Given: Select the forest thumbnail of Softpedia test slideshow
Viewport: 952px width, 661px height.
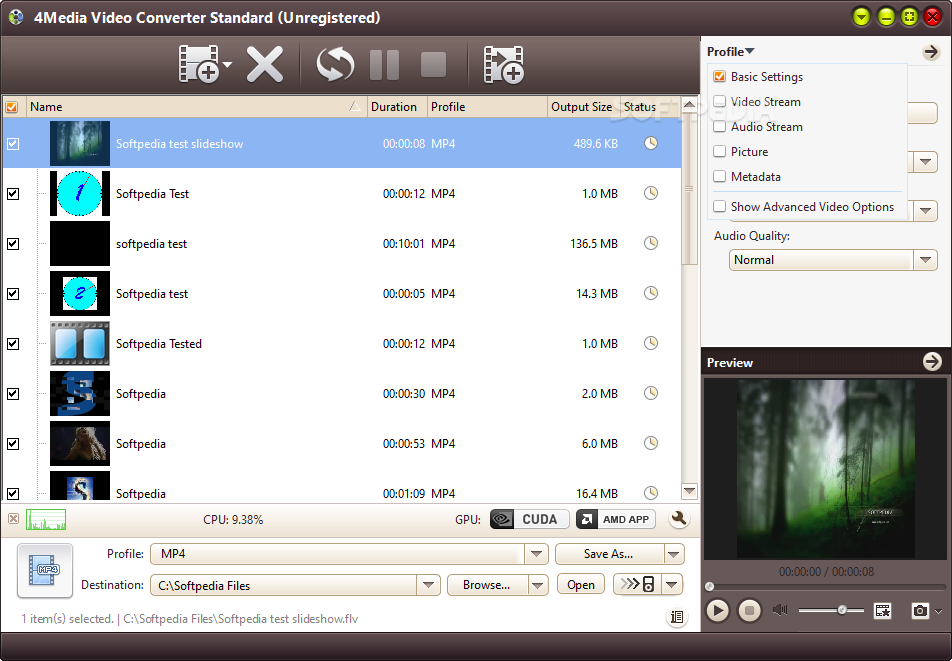Looking at the screenshot, I should [x=80, y=144].
